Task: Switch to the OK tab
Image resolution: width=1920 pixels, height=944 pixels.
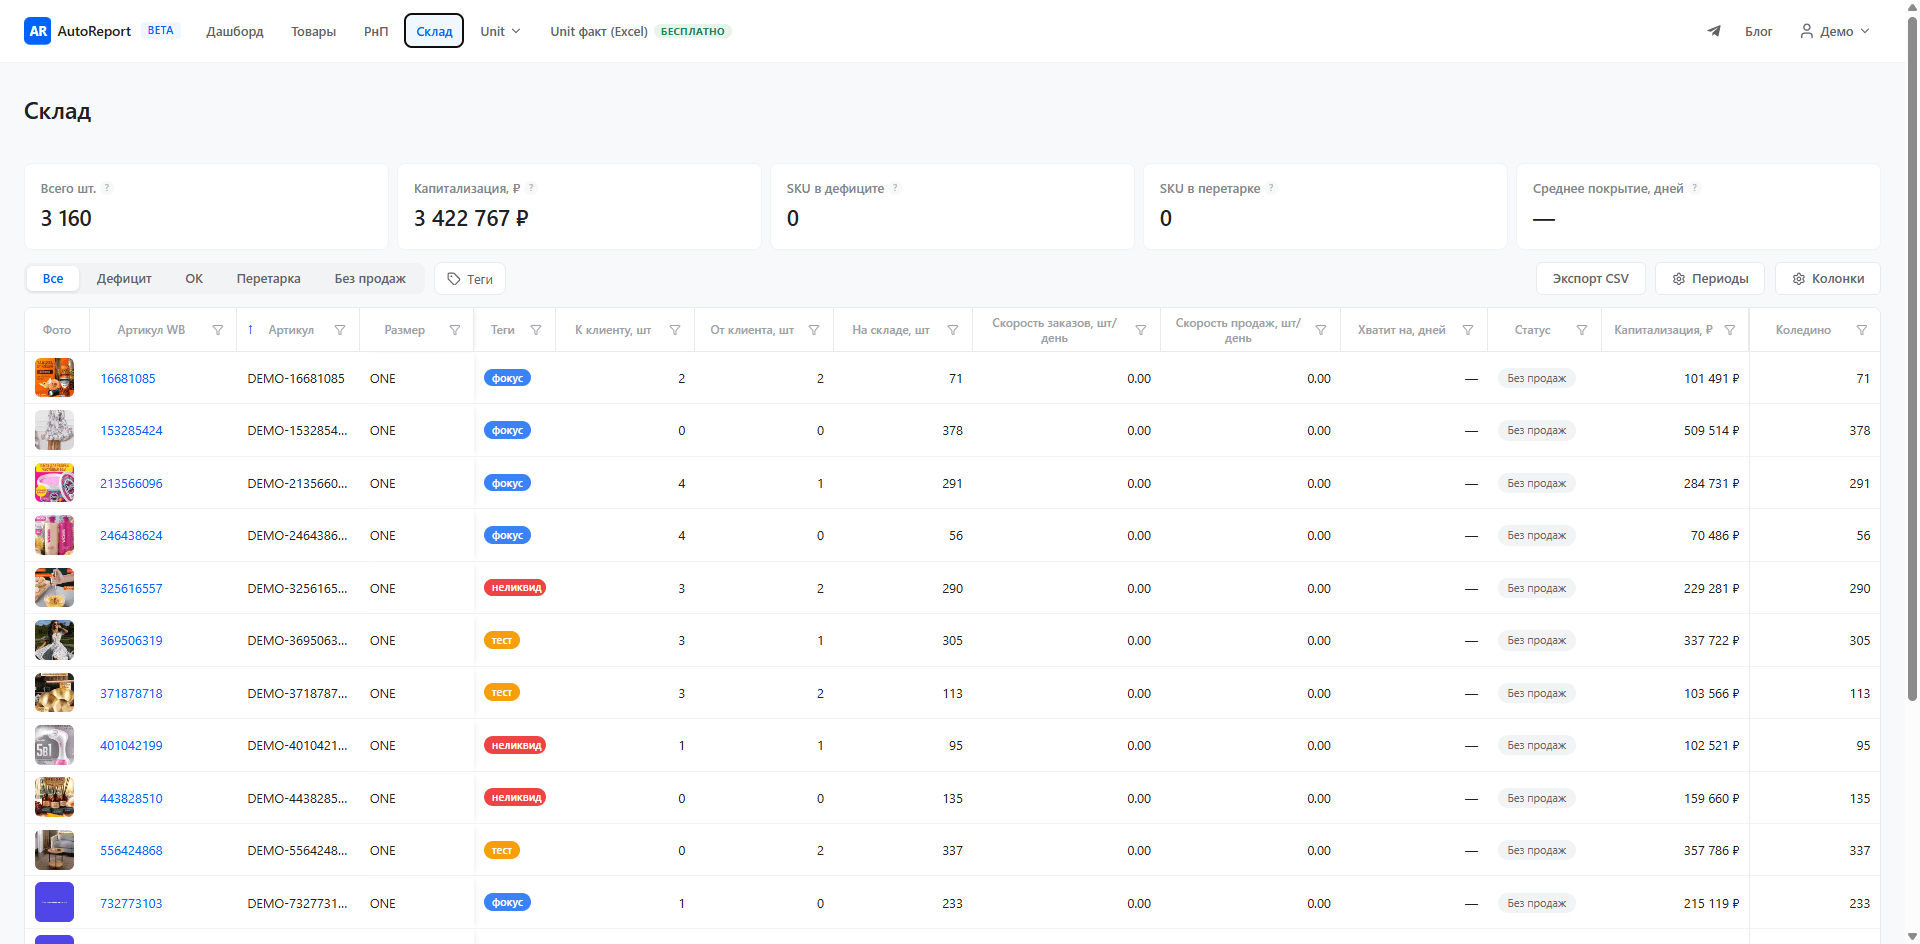Action: click(x=194, y=279)
